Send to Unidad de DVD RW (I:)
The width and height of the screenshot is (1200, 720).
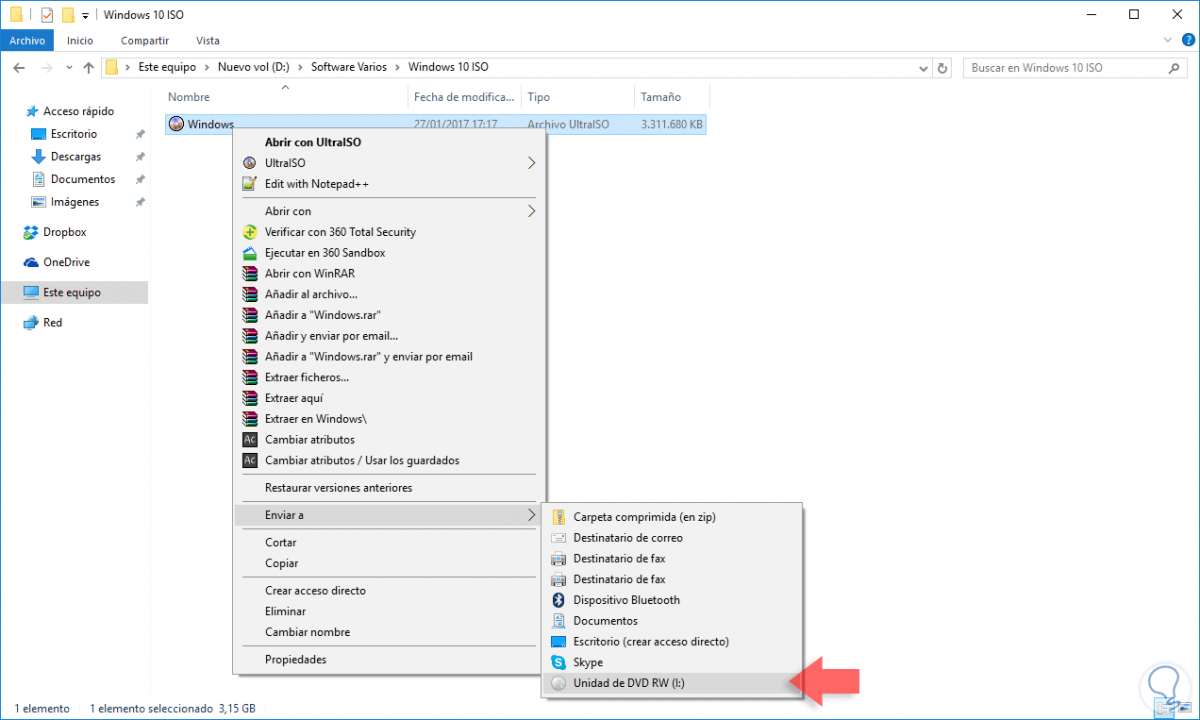pos(671,684)
